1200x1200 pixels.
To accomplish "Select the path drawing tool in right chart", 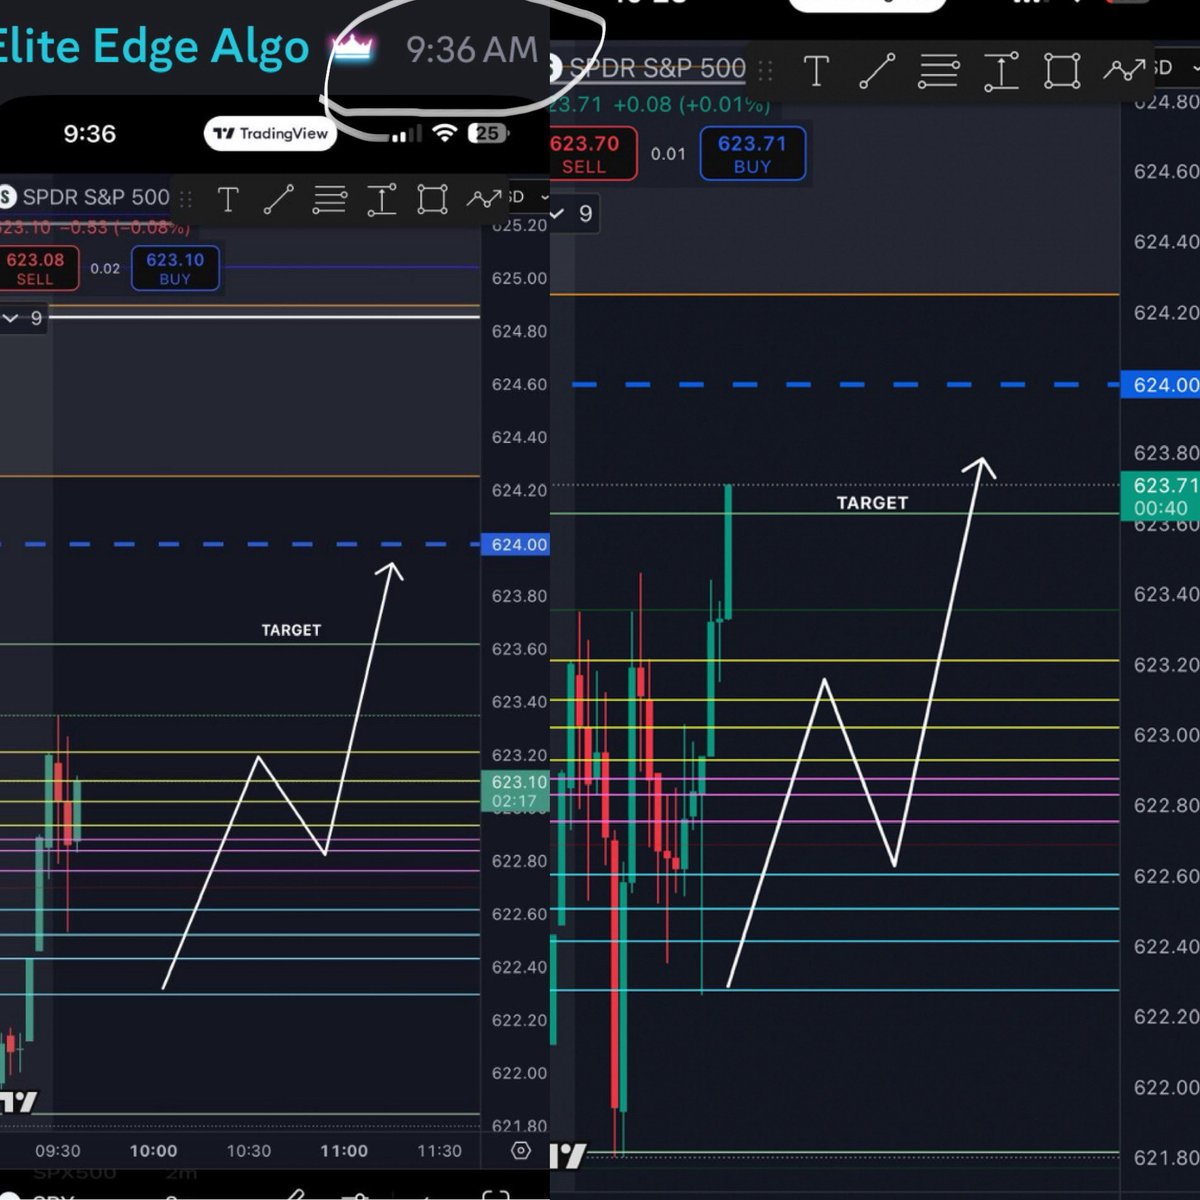I will coord(1124,70).
